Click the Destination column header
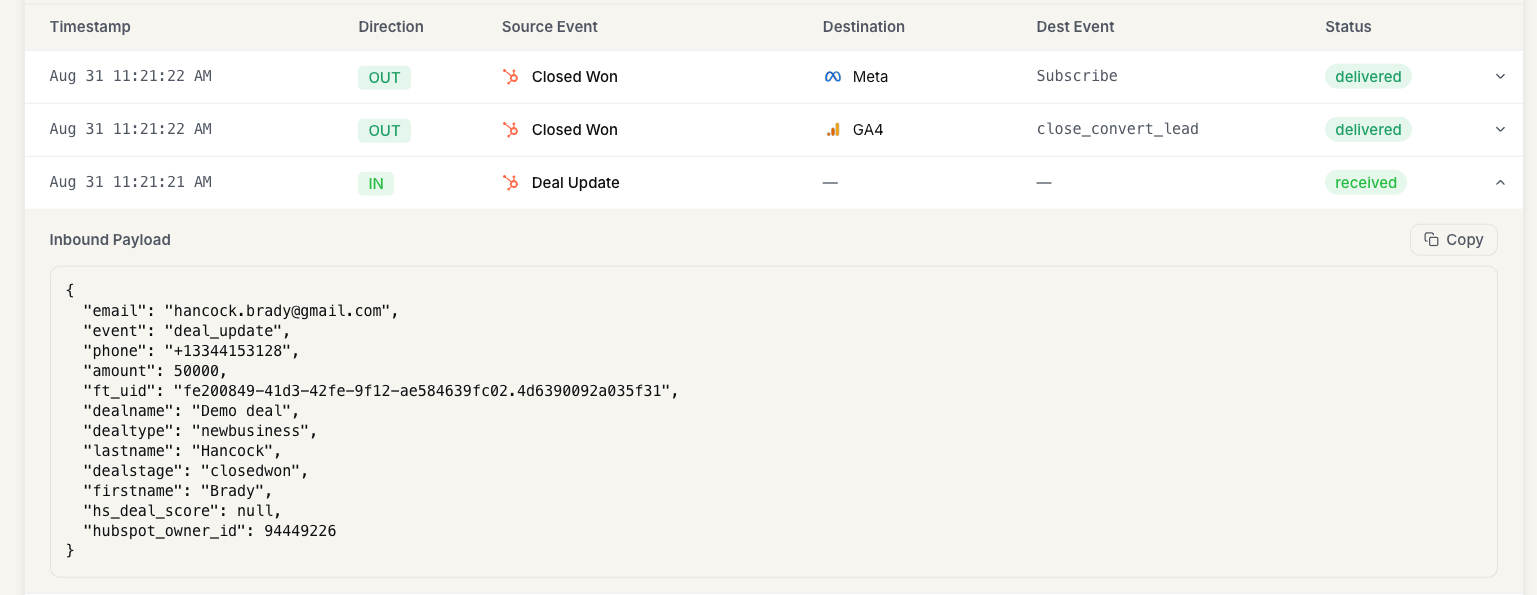 coord(864,27)
